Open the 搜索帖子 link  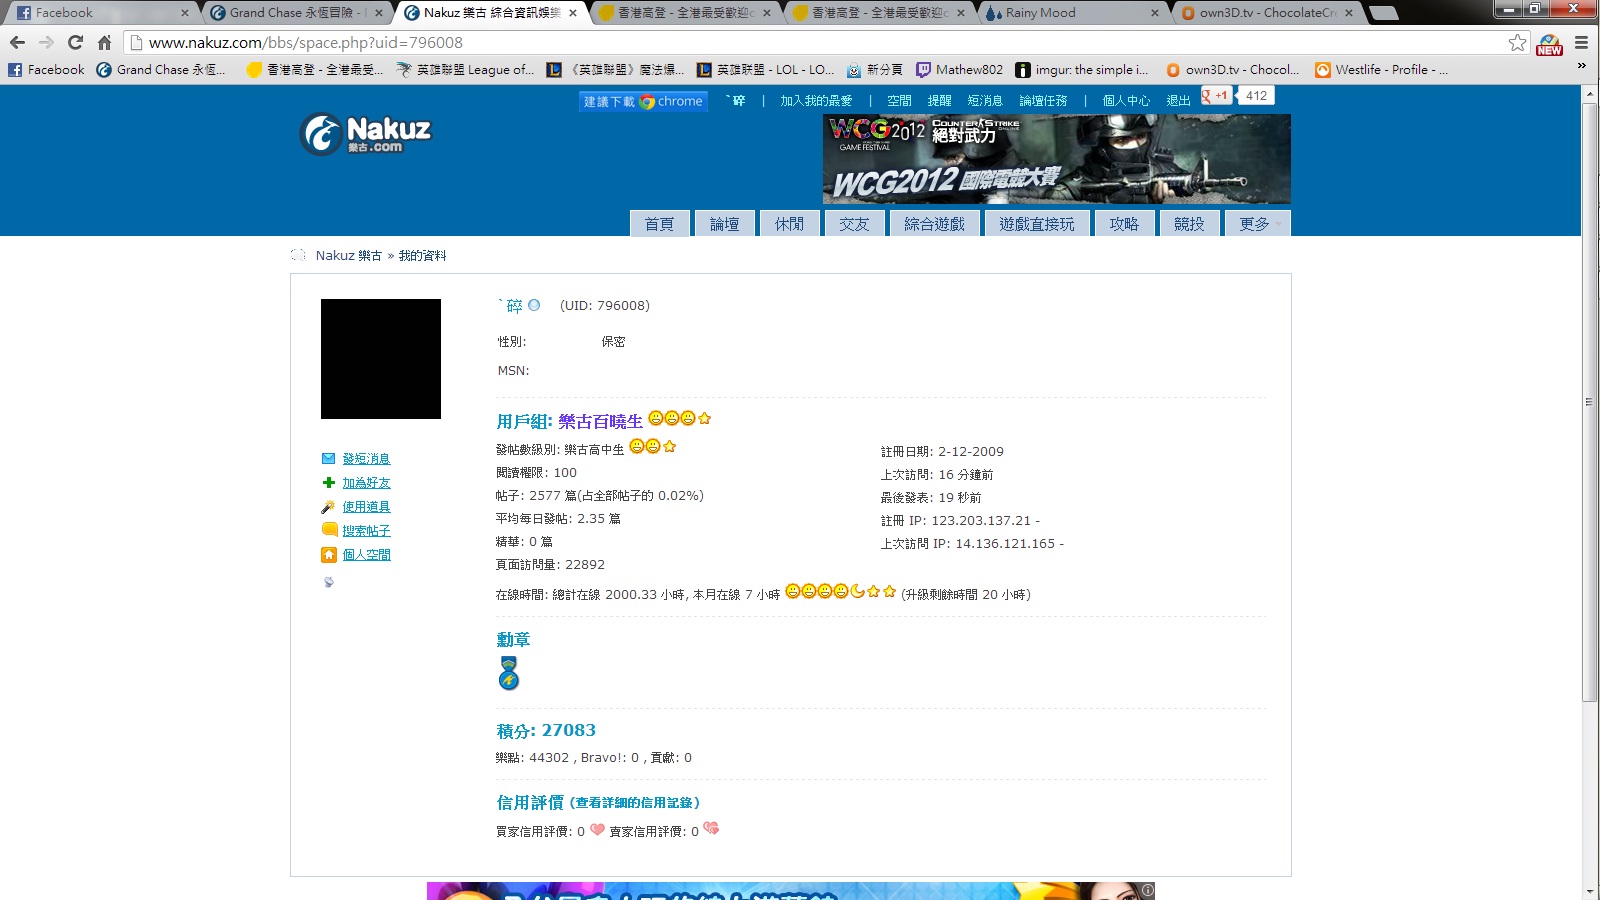pyautogui.click(x=366, y=531)
